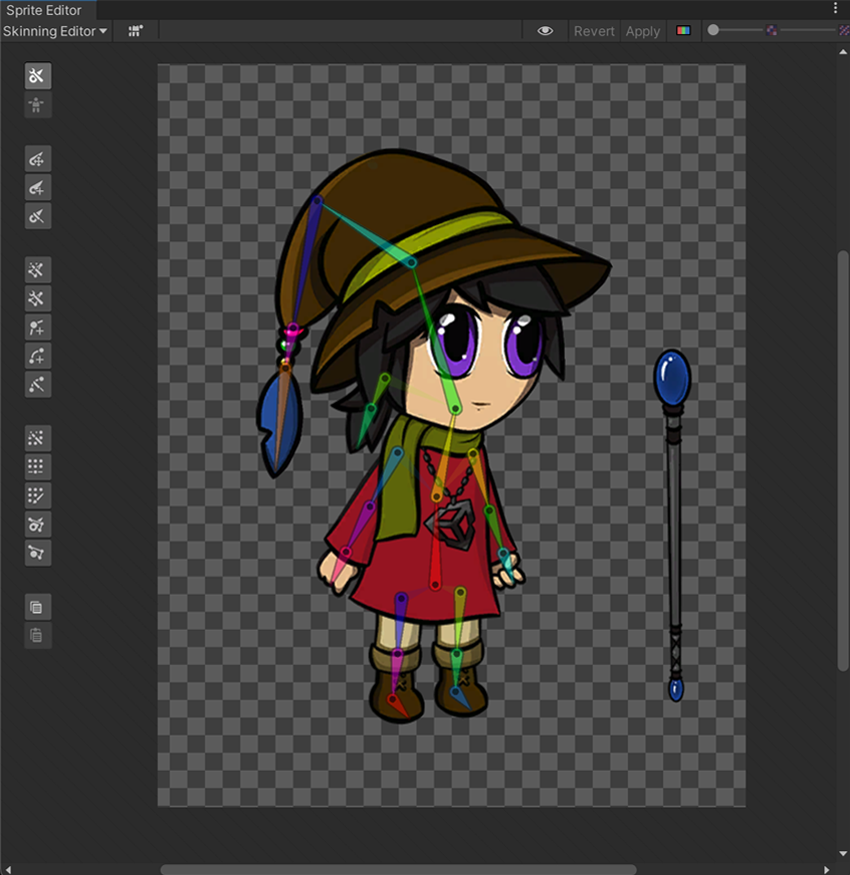
Task: Click the Edit Bone tool
Action: tap(37, 159)
